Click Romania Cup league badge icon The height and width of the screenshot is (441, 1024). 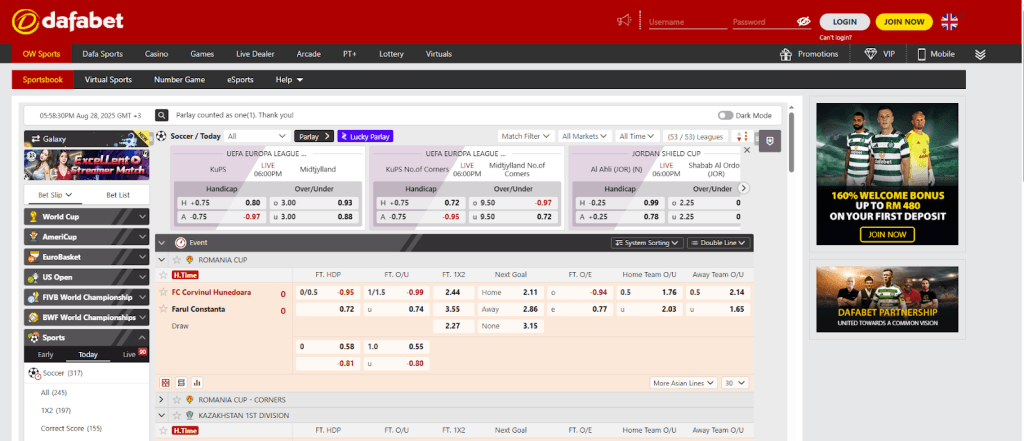[190, 259]
